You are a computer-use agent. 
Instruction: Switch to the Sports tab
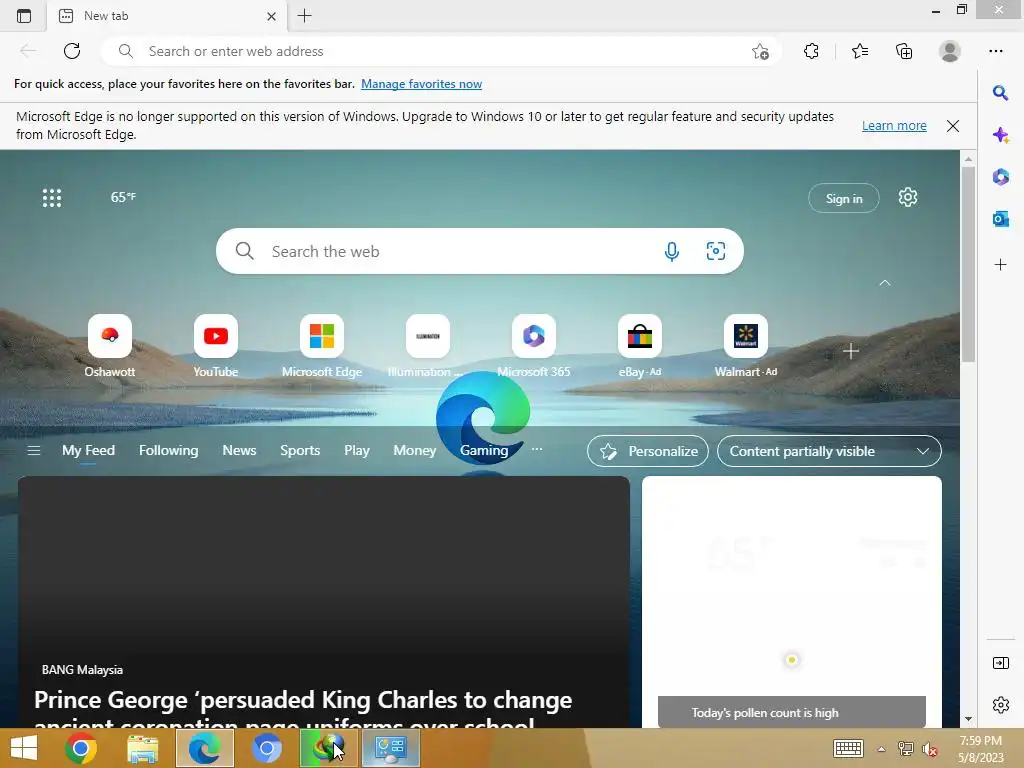pyautogui.click(x=300, y=451)
